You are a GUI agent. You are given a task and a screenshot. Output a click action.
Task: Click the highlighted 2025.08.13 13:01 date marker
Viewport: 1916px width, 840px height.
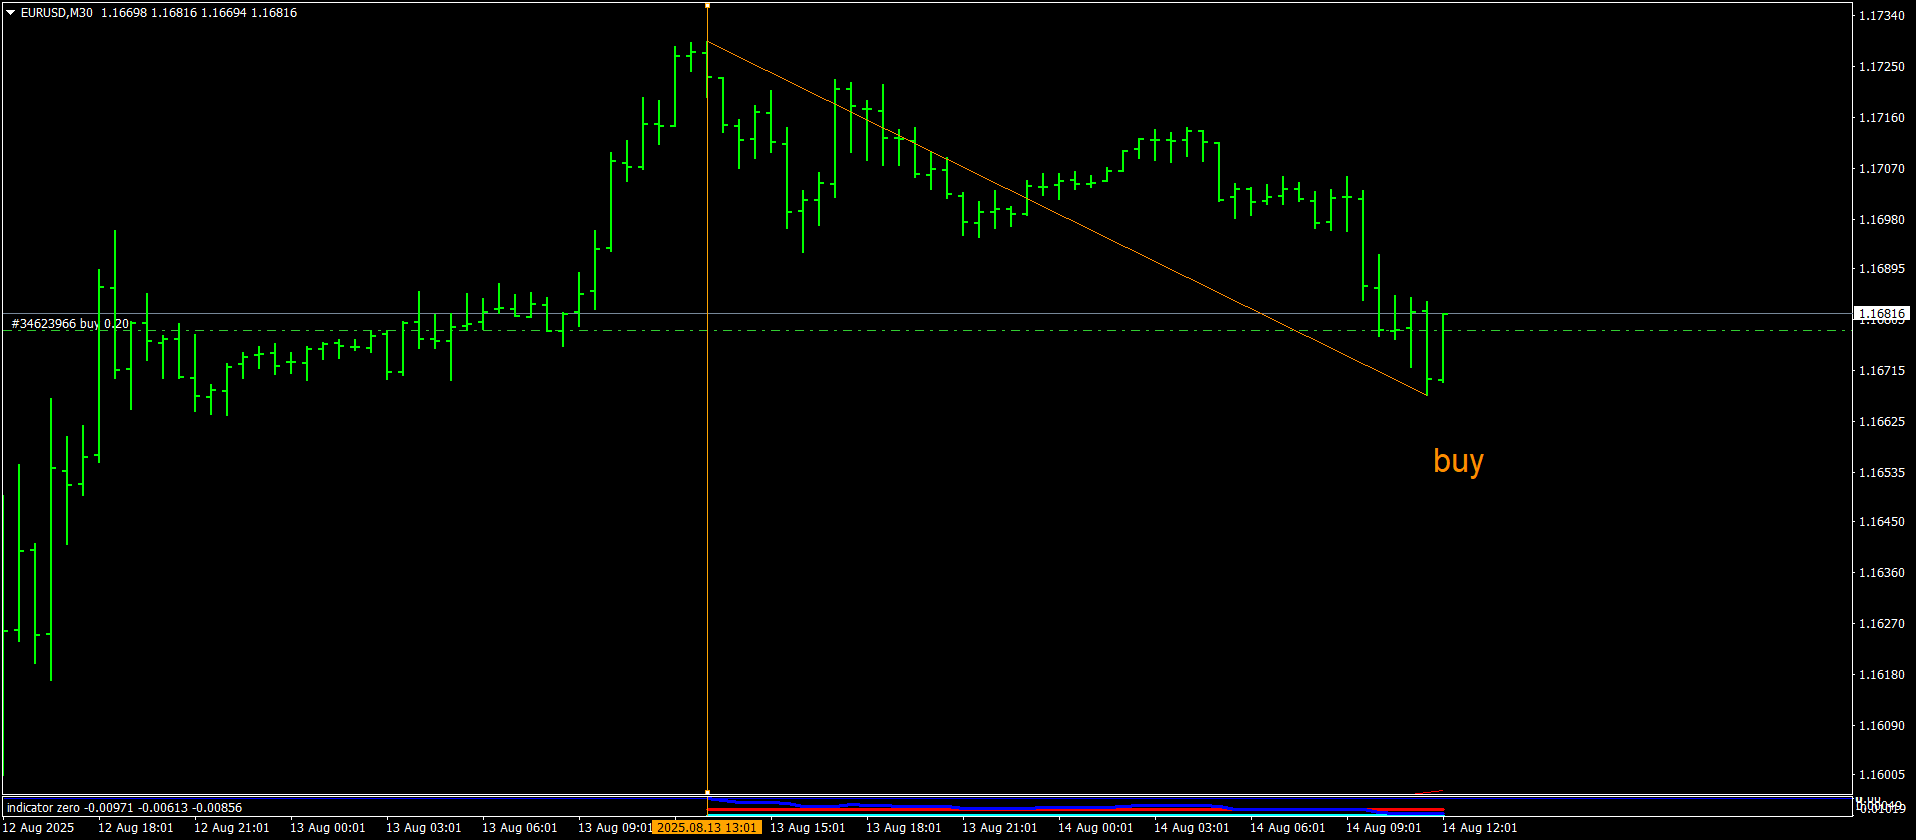point(707,828)
